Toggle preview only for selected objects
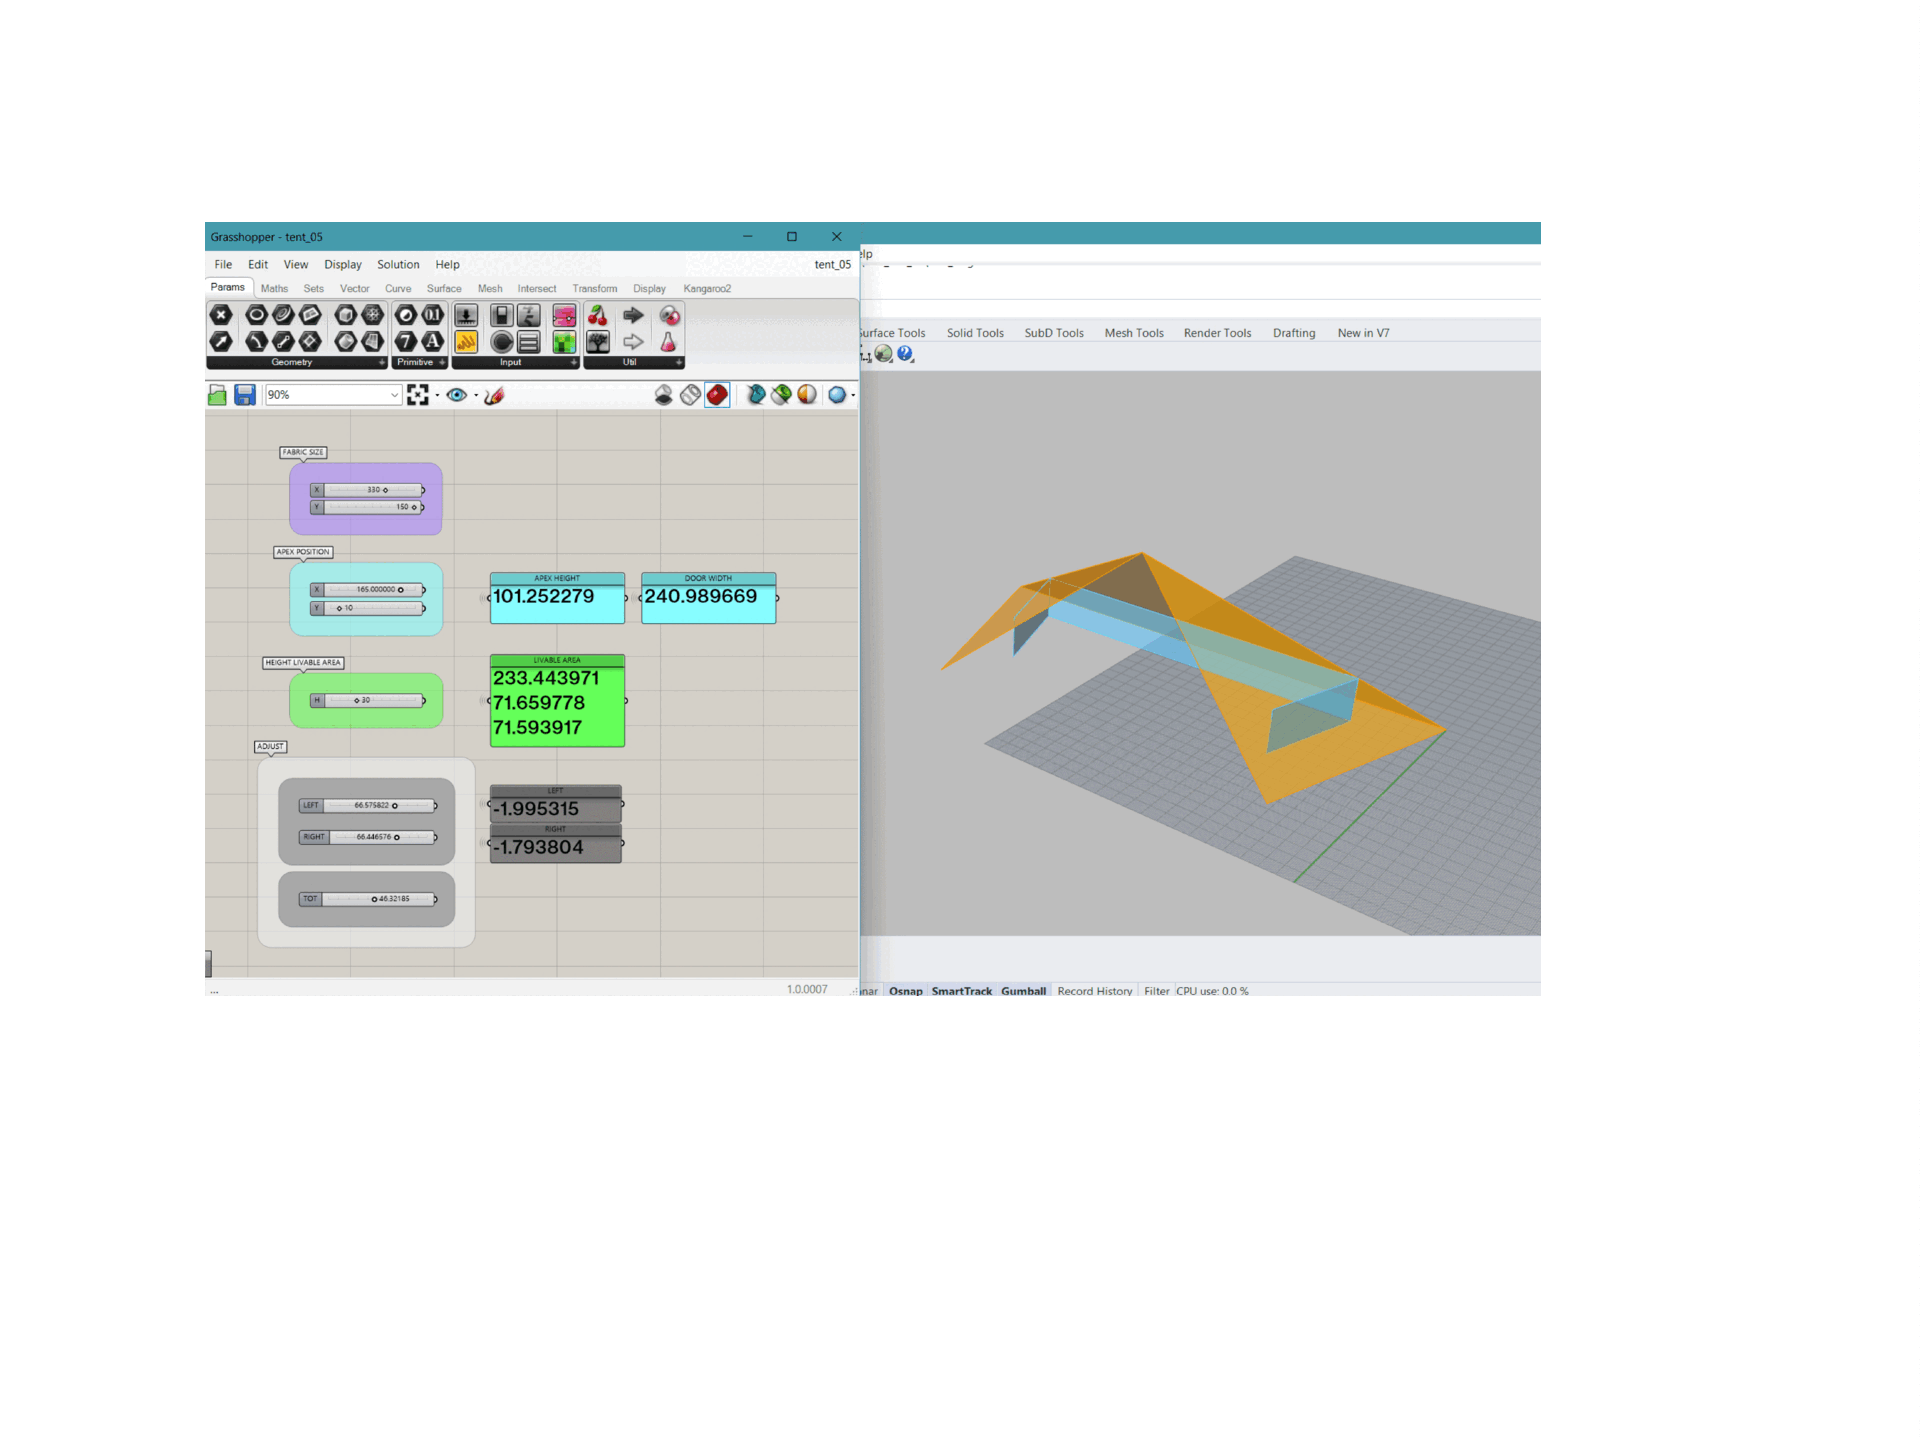This screenshot has height=1440, width=1920. [x=781, y=395]
